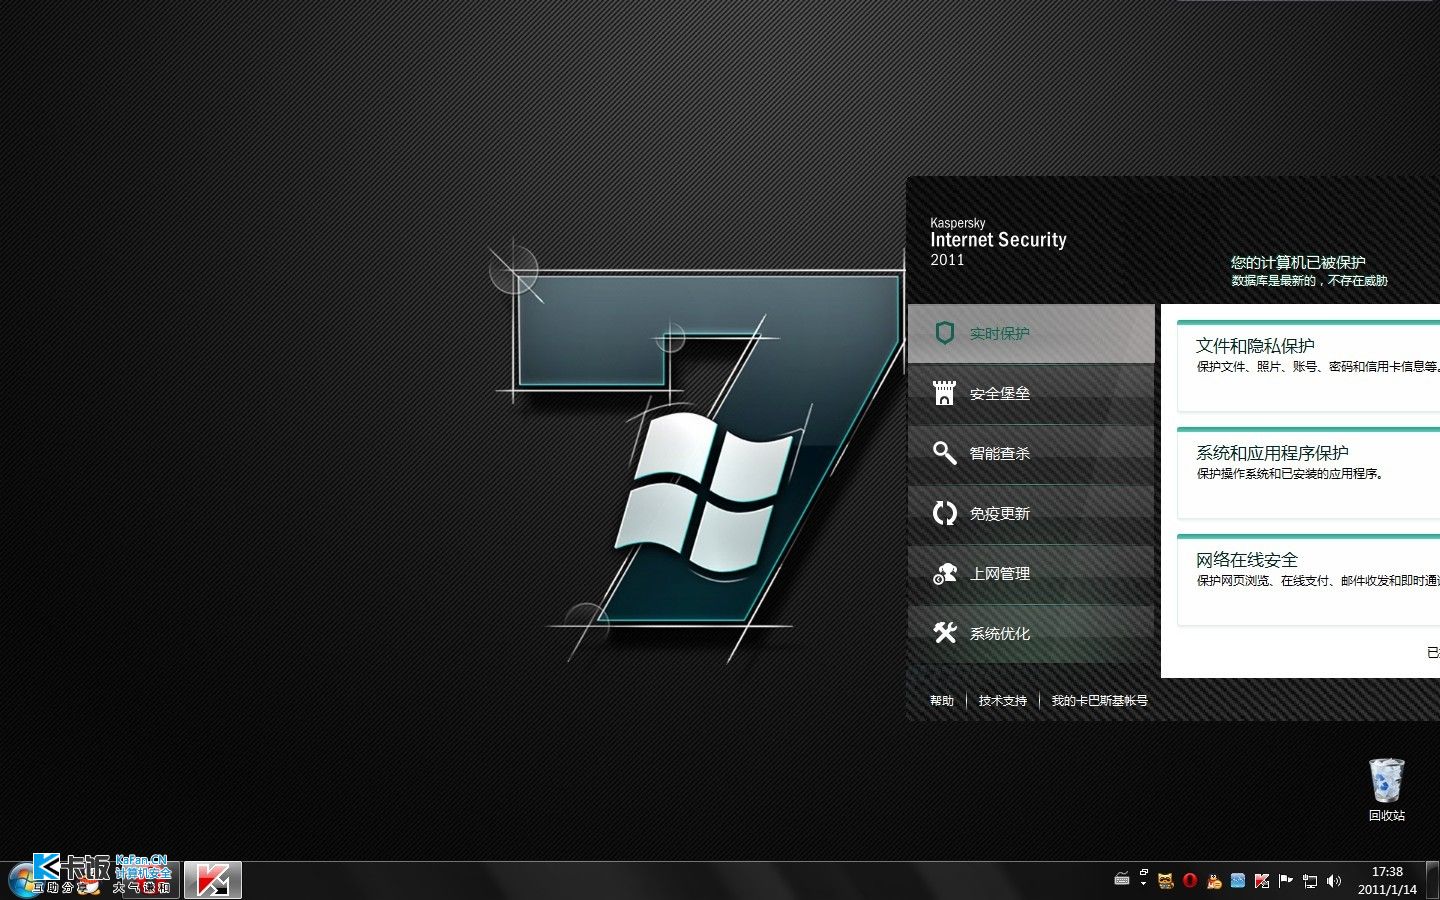Click the refresh arrows icon beside 免疫更新
The height and width of the screenshot is (900, 1440).
(x=944, y=513)
